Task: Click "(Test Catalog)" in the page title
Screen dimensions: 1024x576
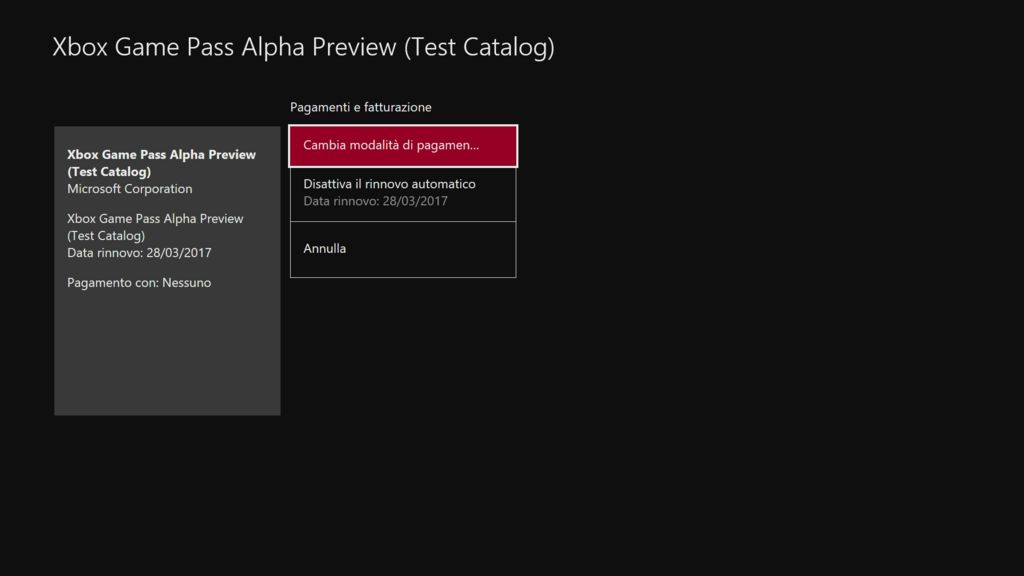Action: pos(479,47)
